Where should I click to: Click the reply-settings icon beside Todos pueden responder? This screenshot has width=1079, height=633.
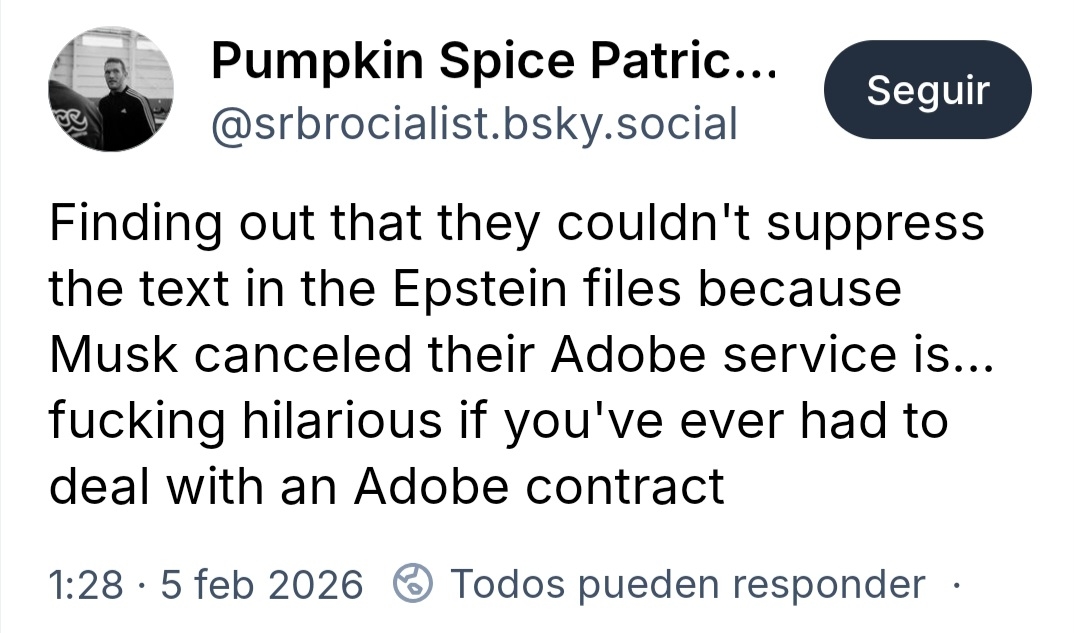[414, 584]
